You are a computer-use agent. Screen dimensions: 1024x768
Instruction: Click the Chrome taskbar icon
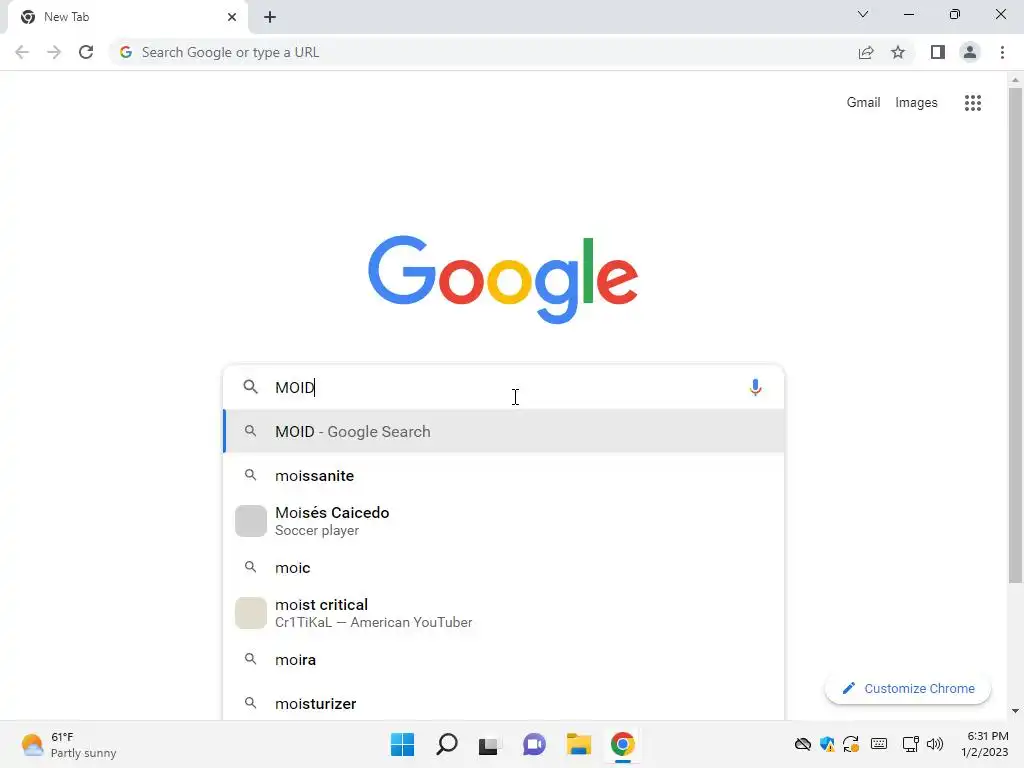[622, 744]
